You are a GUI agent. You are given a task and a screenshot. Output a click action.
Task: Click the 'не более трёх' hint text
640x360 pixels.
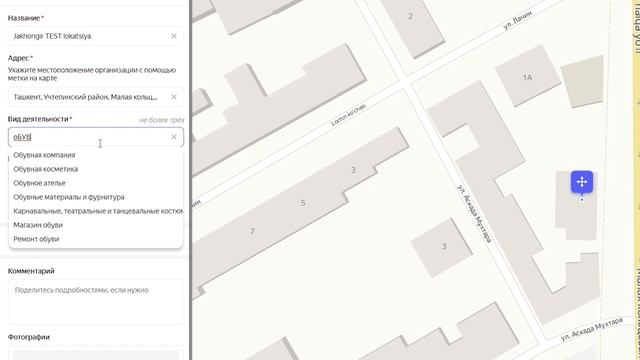(x=162, y=120)
